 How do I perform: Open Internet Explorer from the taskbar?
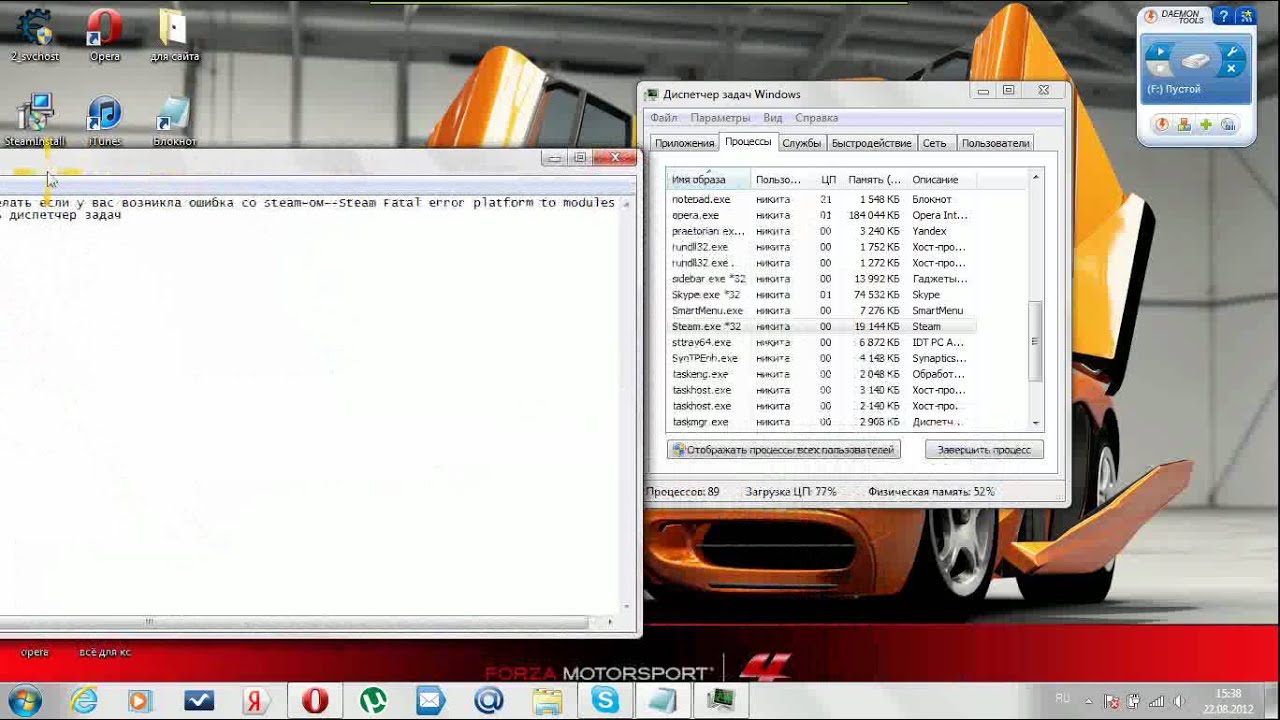pyautogui.click(x=83, y=700)
